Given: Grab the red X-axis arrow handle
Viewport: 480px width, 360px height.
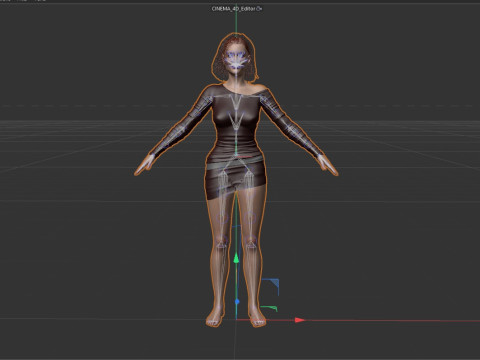Looking at the screenshot, I should (x=300, y=320).
